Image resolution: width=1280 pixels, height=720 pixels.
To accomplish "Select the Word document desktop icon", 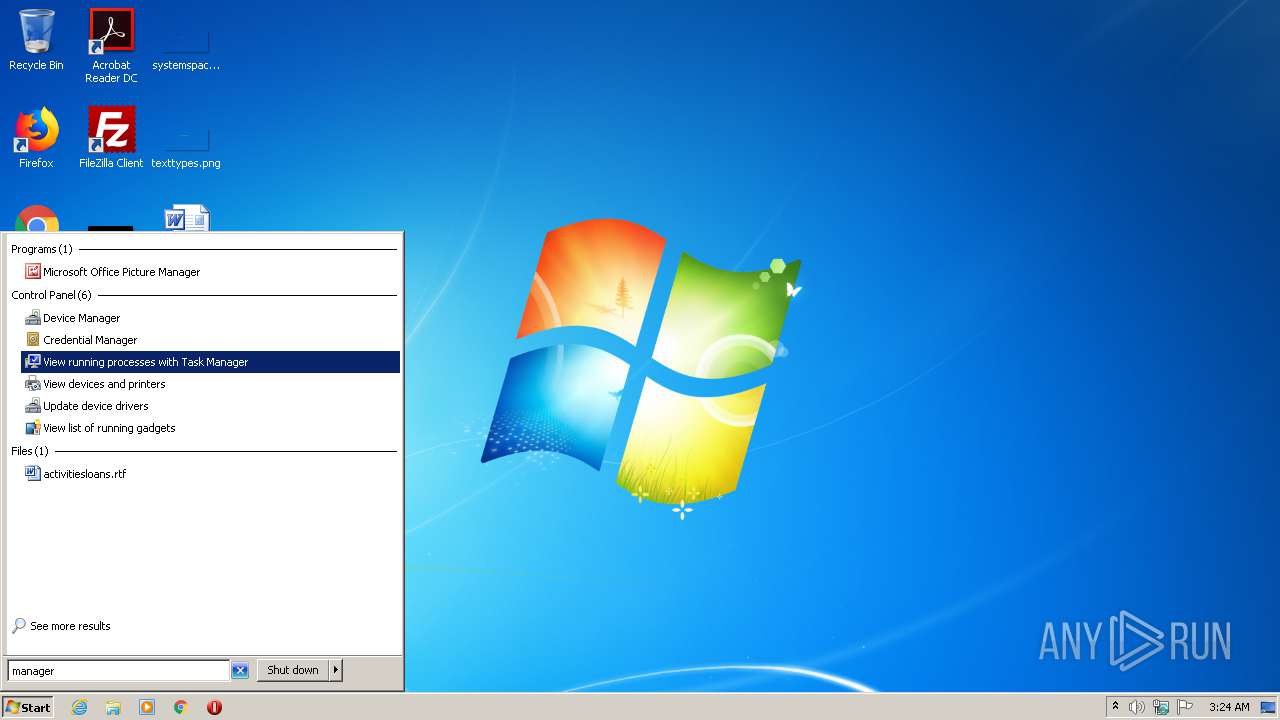I will tap(186, 218).
